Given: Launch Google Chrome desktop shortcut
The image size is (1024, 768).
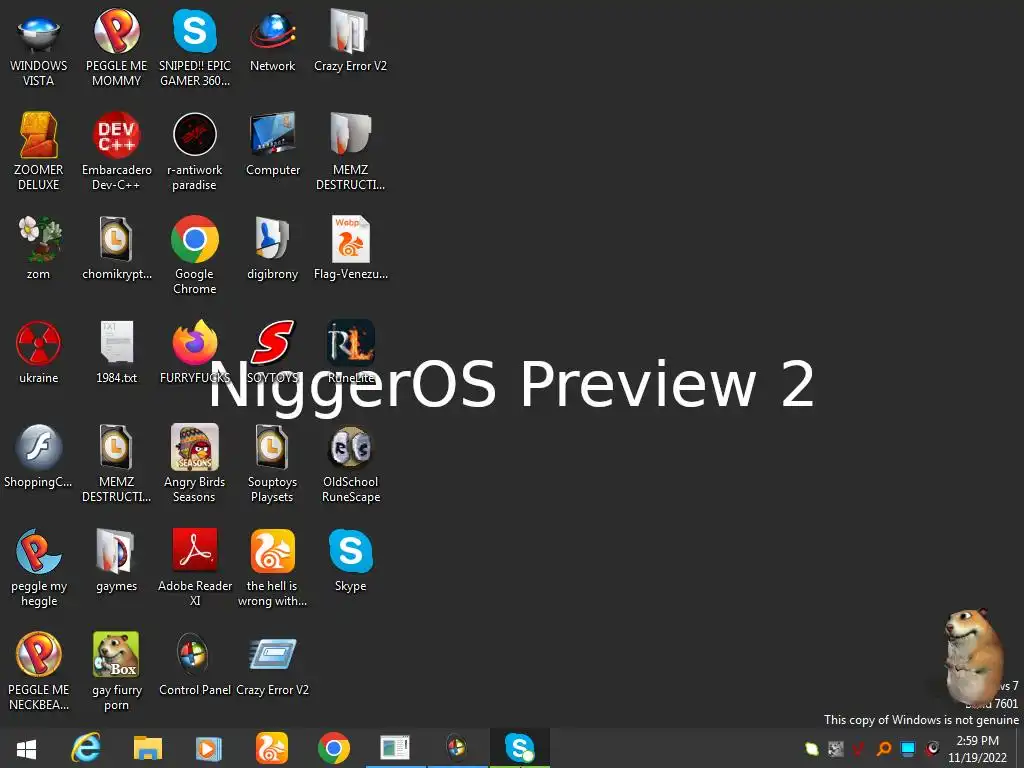Looking at the screenshot, I should tap(195, 255).
